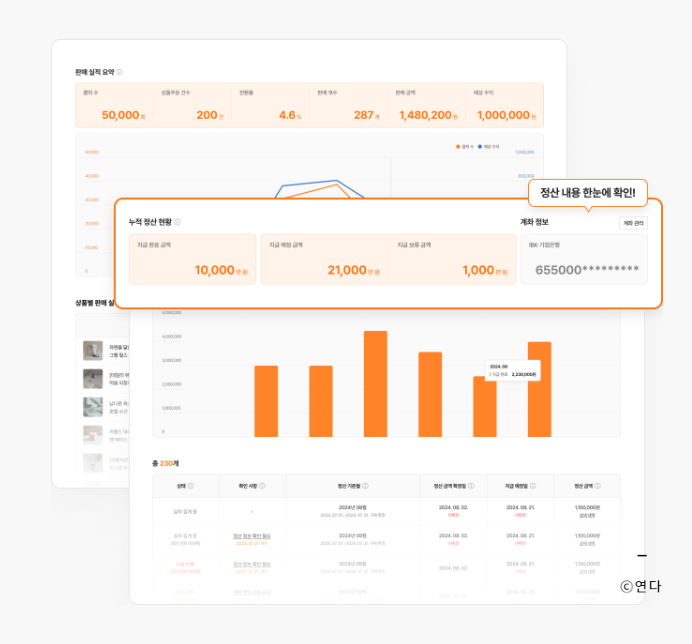Viewport: 692px width, 644px height.
Task: Click info icon beside 누적 정산 현황 heading
Action: (177, 222)
